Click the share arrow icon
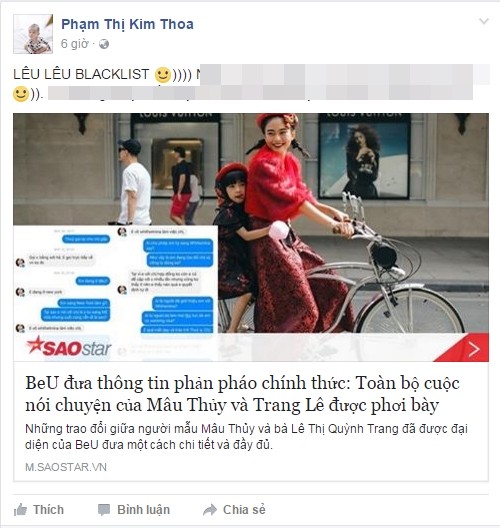The image size is (500, 528). (x=210, y=510)
